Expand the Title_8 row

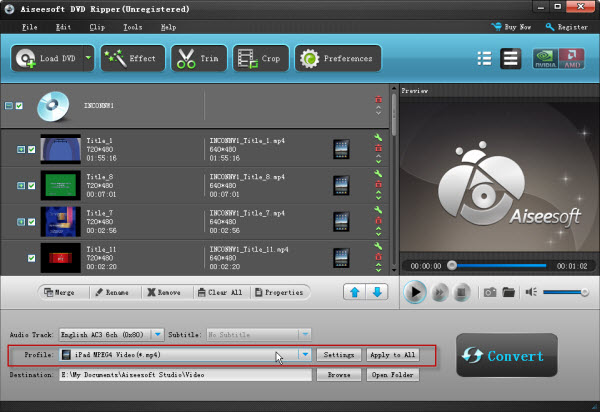21,186
